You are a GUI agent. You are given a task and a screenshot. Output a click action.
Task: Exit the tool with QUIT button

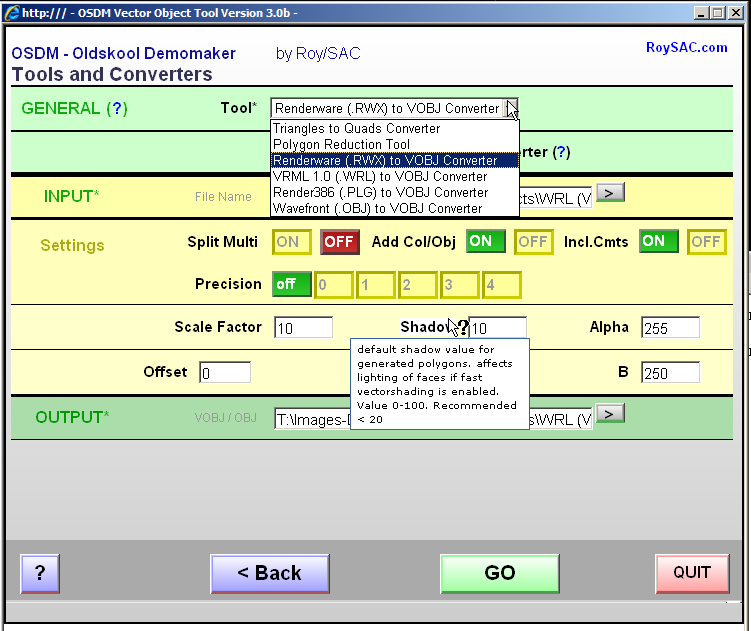(692, 574)
